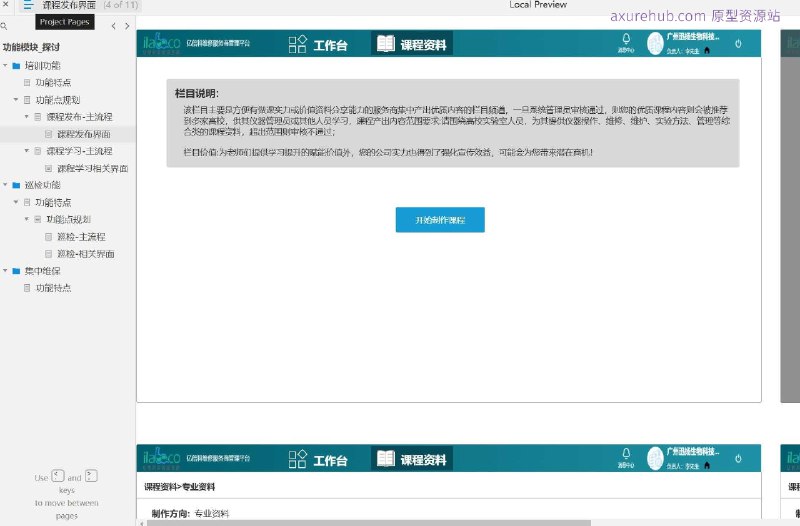Click the 培训功能 folder icon
800x526 pixels.
point(16,66)
